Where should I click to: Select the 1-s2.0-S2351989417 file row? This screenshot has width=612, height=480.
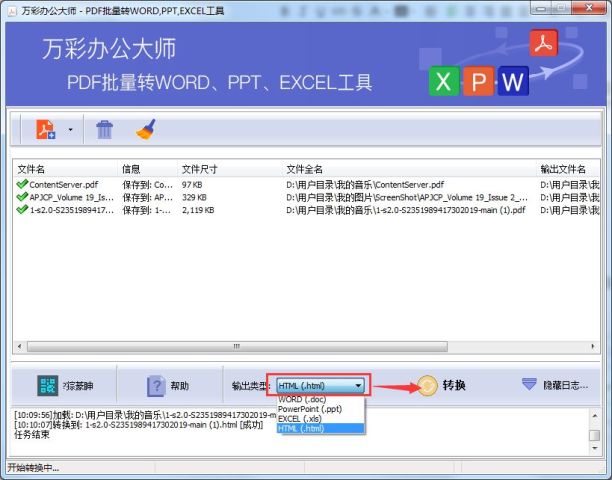click(306, 210)
